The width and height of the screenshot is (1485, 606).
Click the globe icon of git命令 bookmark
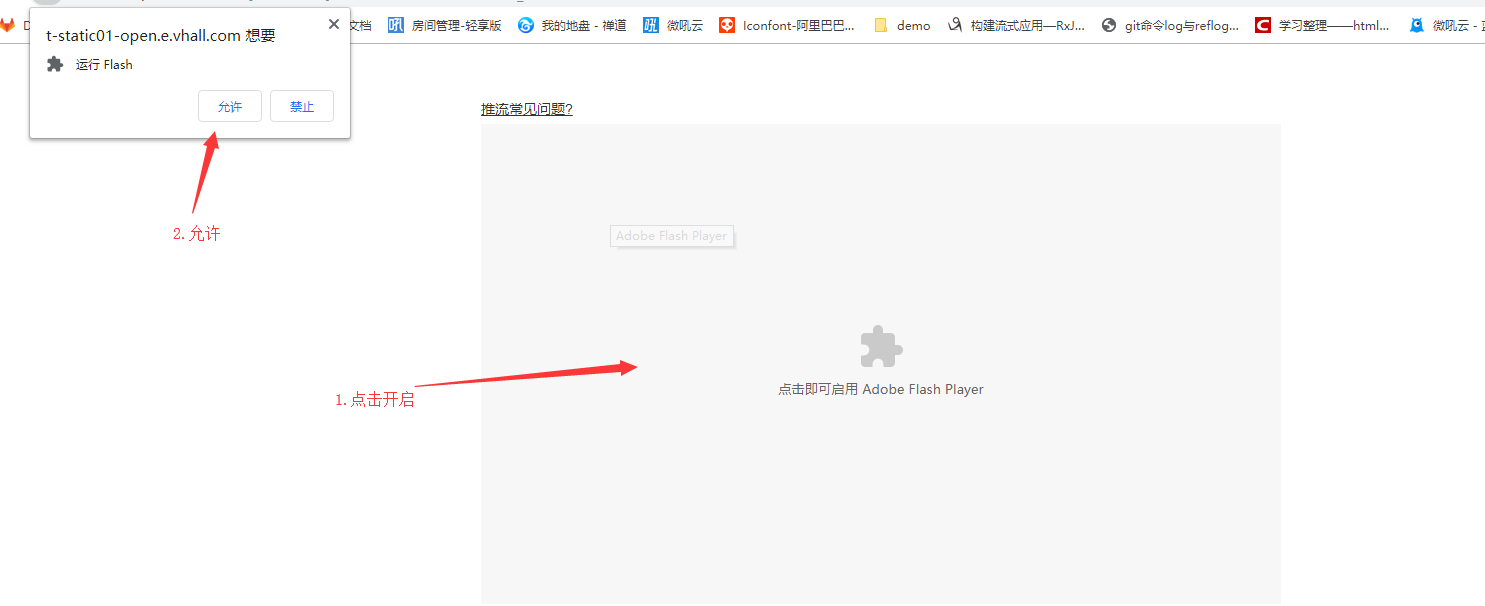pyautogui.click(x=1109, y=25)
